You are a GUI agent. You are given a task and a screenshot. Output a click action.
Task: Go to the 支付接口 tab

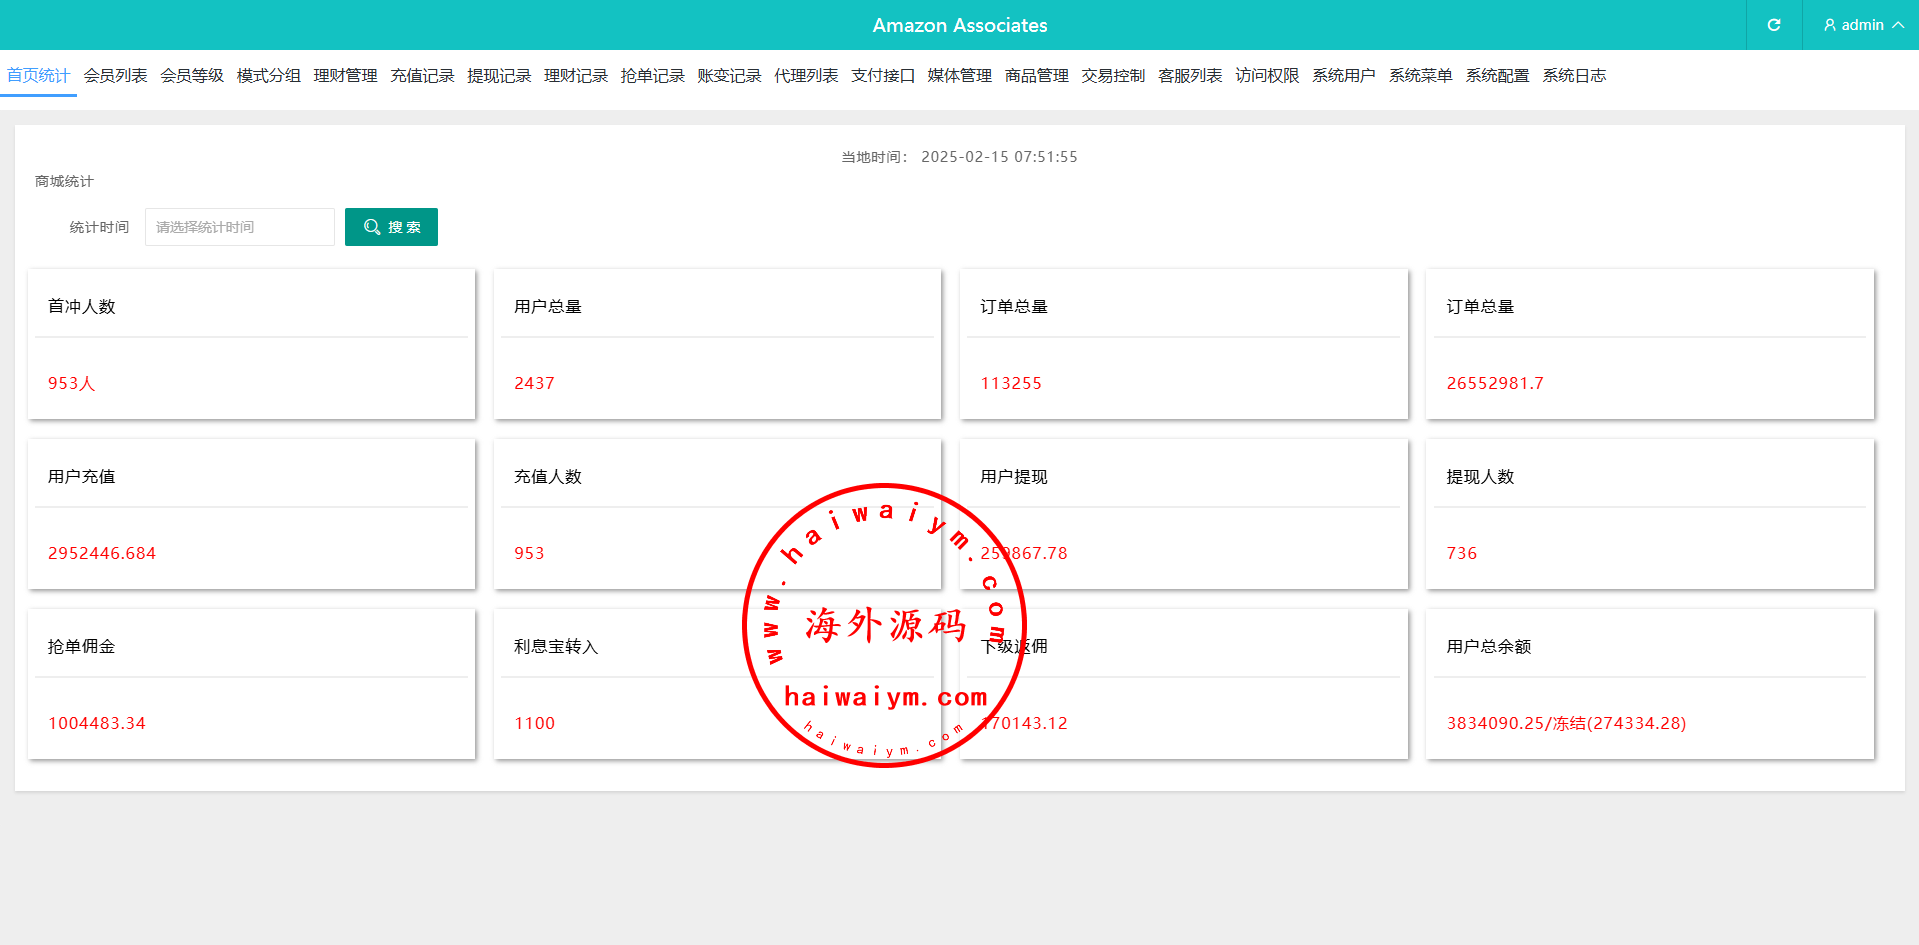pyautogui.click(x=883, y=76)
